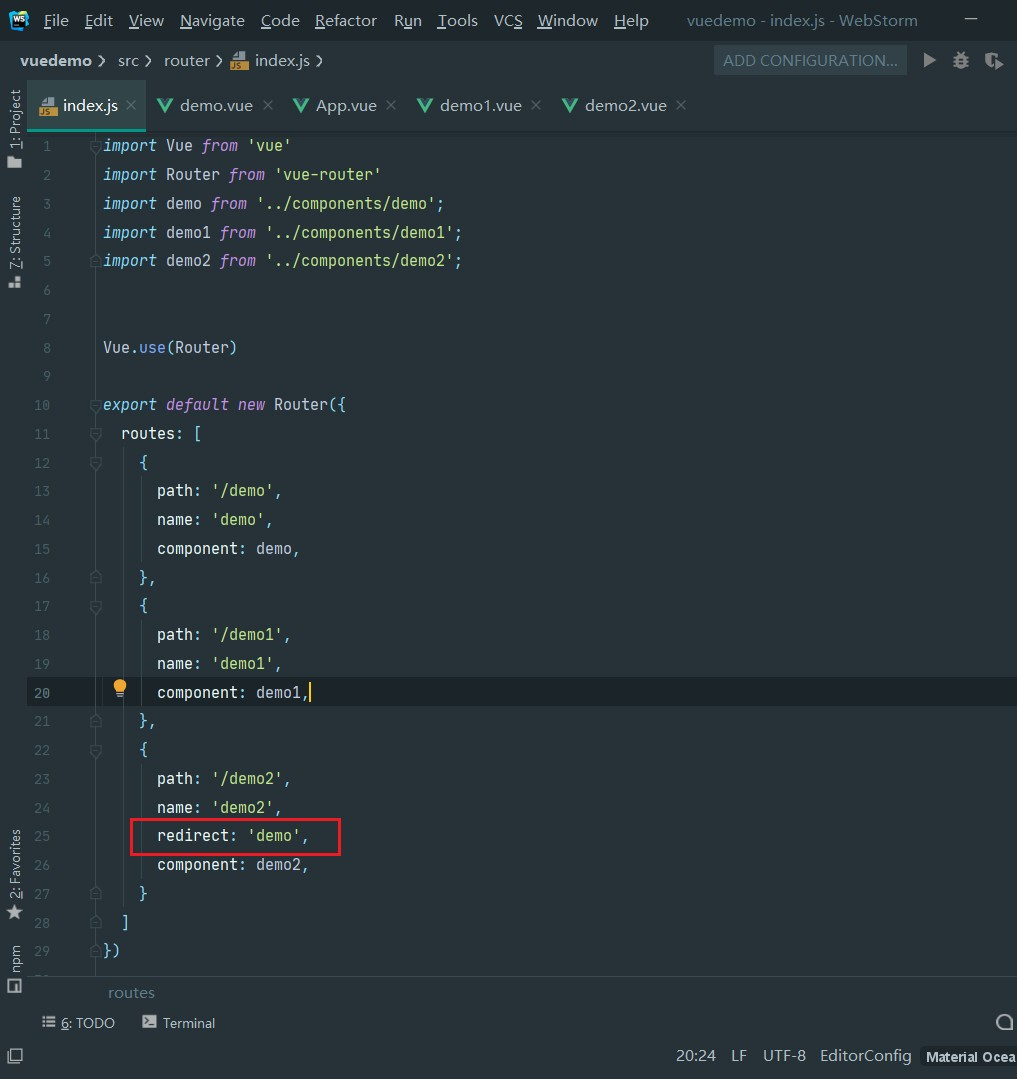The image size is (1017, 1079).
Task: Run with coverage shield icon
Action: [x=993, y=61]
